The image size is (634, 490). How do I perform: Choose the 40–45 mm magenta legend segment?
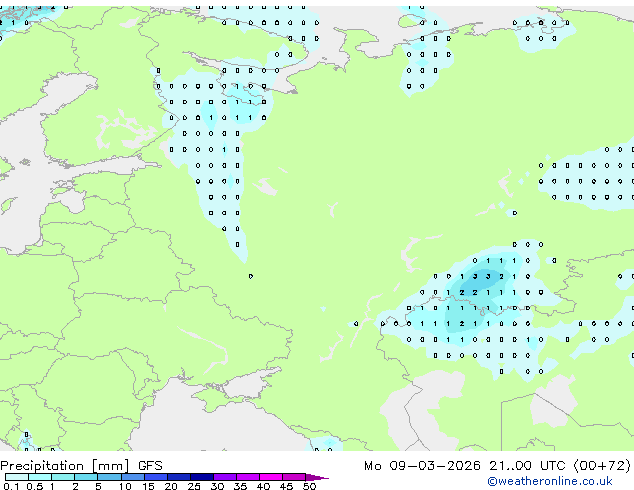click(271, 477)
